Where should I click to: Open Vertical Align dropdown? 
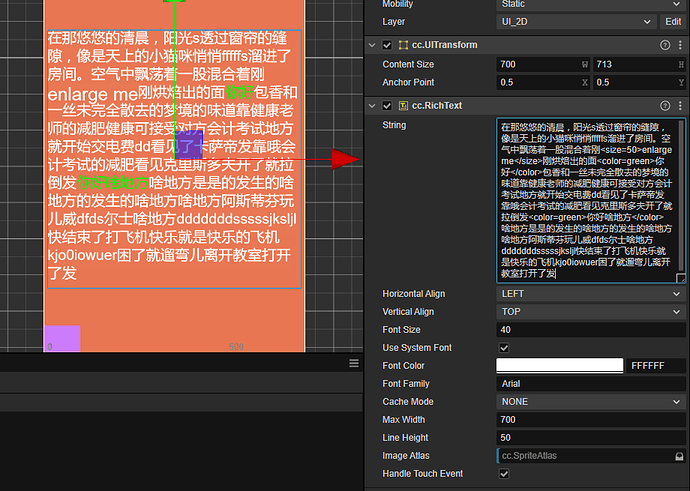pos(591,312)
